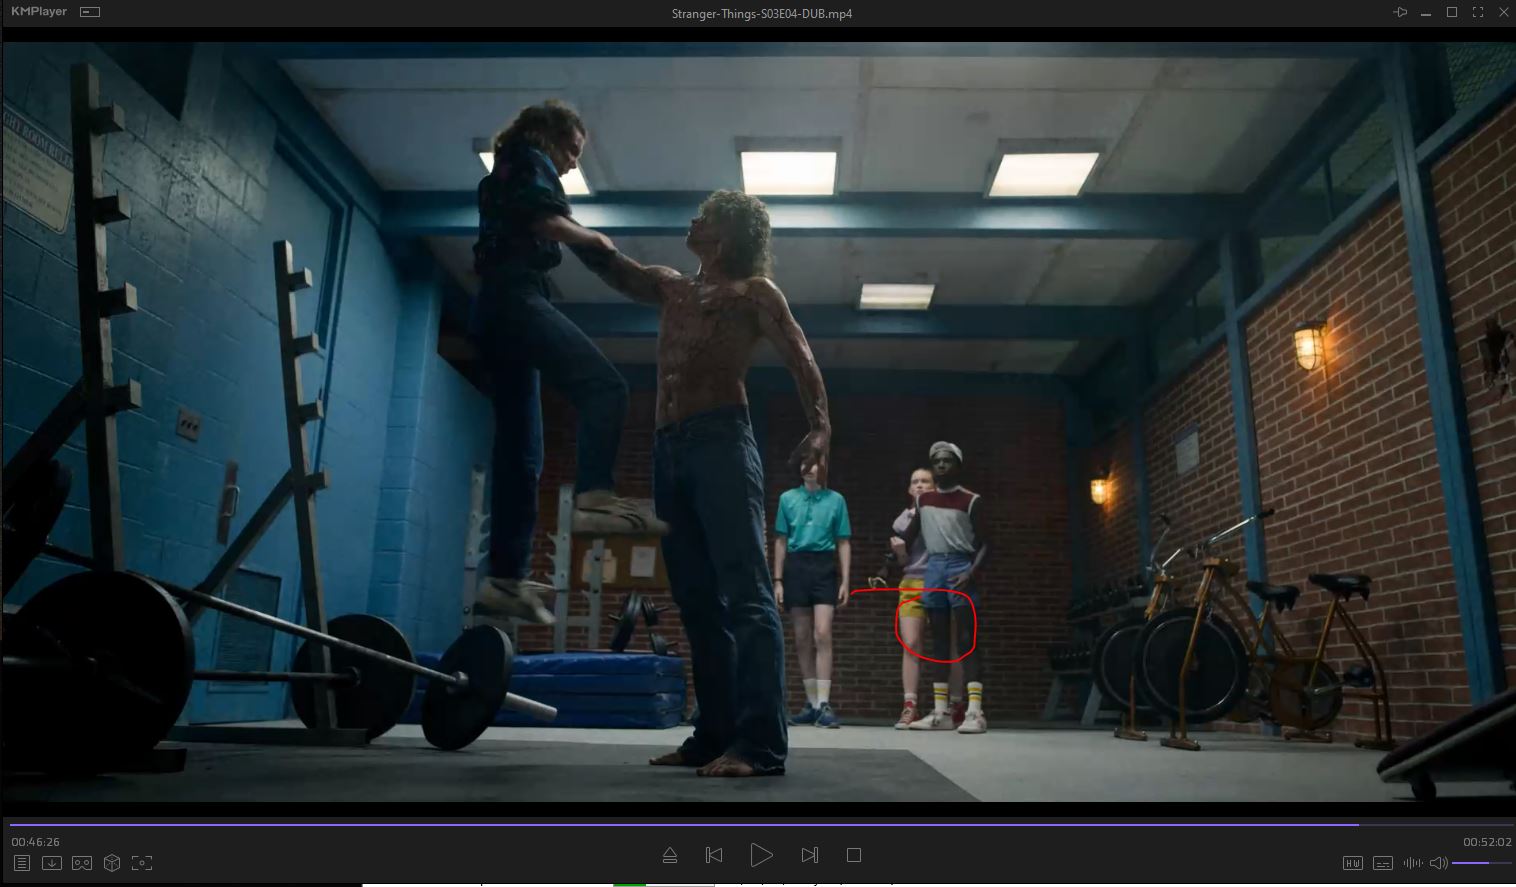Open the KMPlayer main menu logo

pyautogui.click(x=38, y=12)
